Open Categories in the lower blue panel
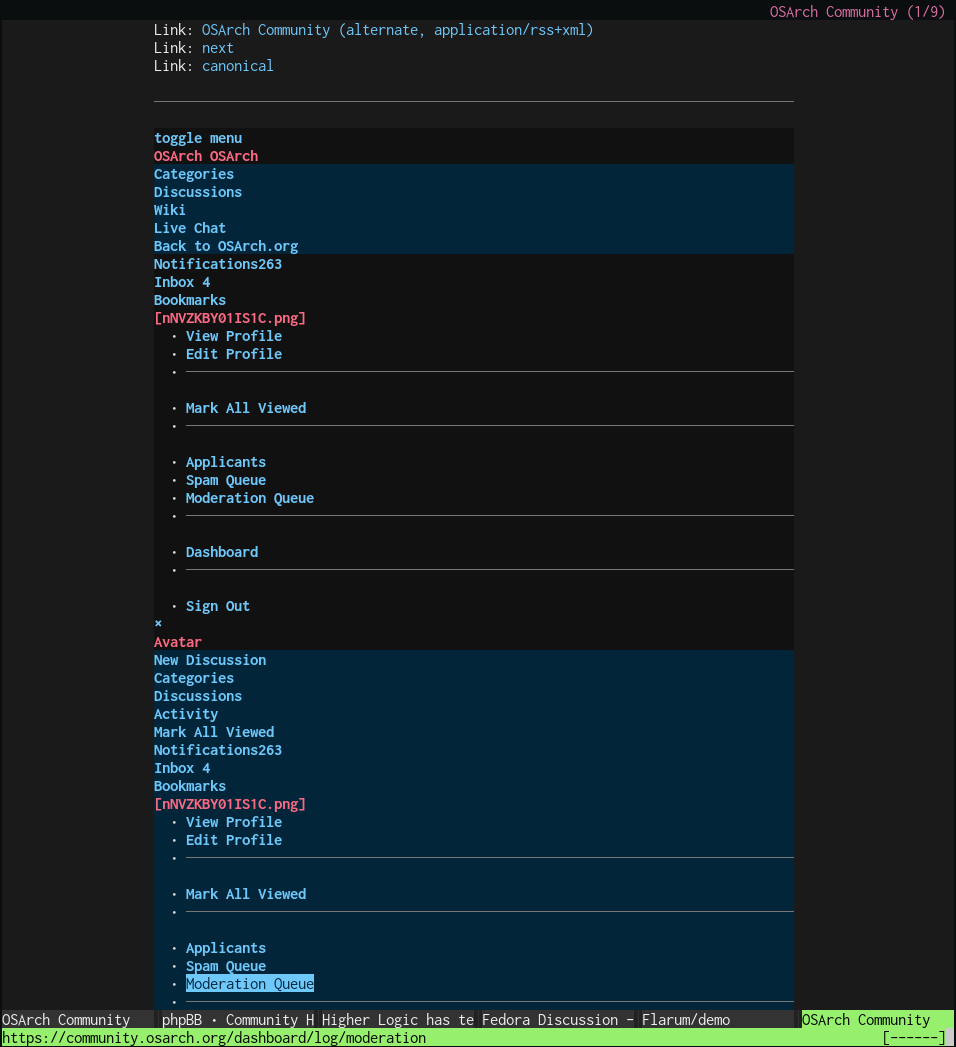The width and height of the screenshot is (956, 1047). click(194, 678)
